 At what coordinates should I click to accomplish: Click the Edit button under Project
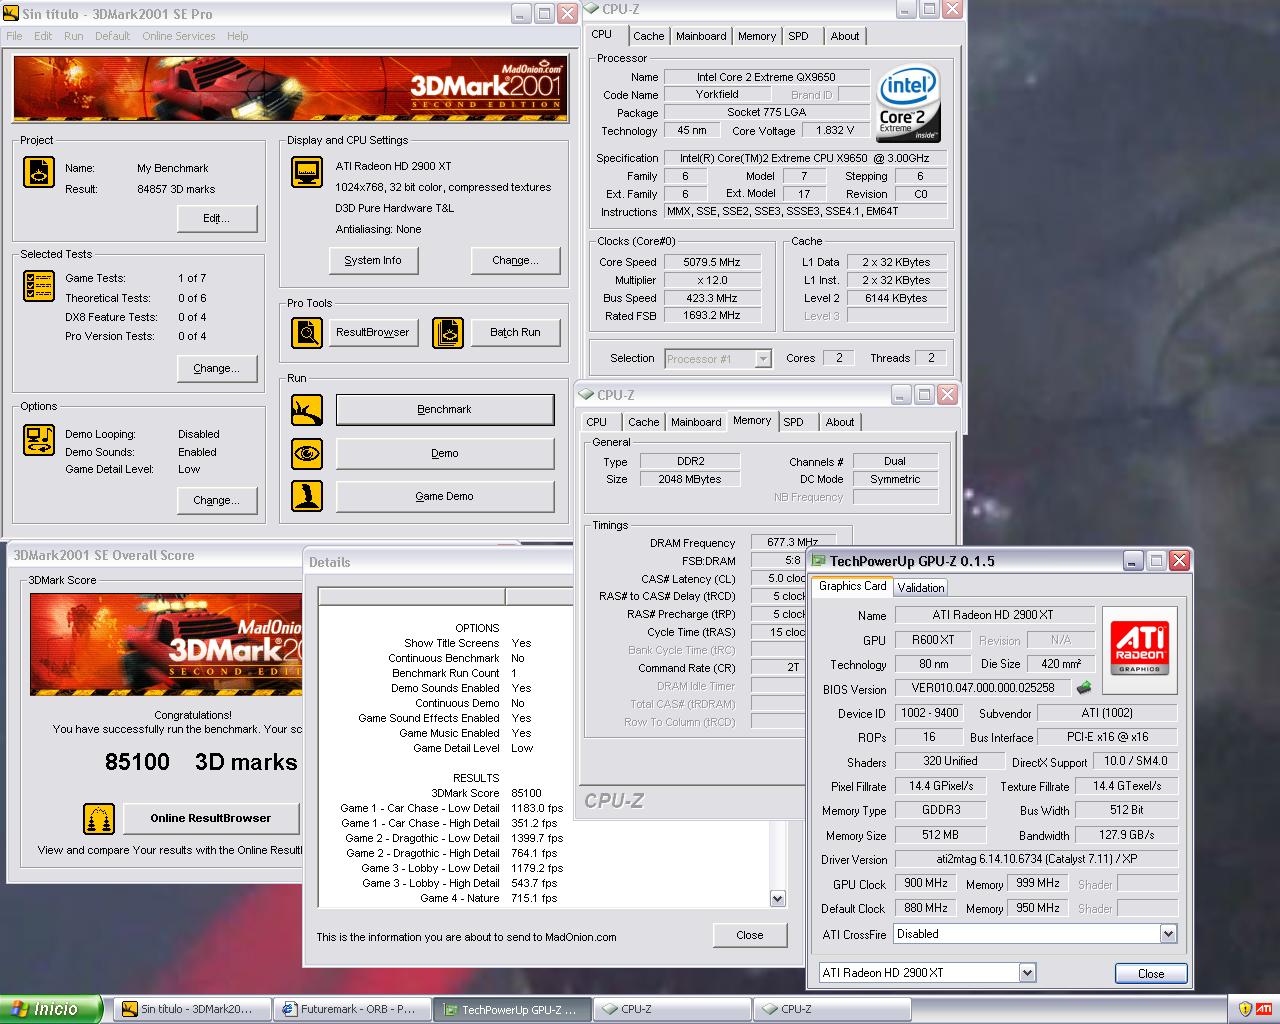[217, 218]
